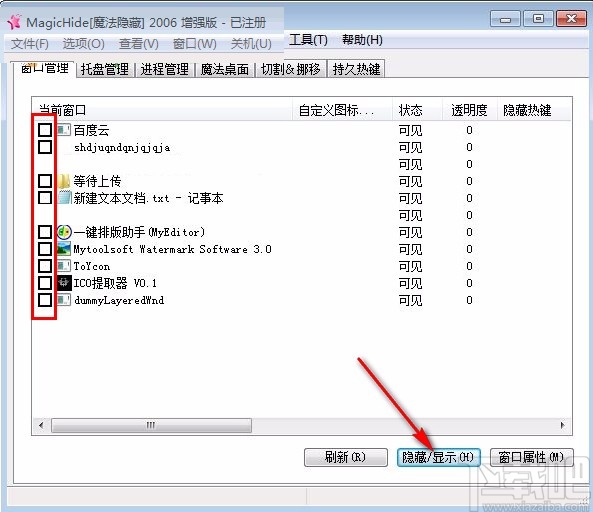
Task: Tick the checkbox for 百度云
Action: pos(45,130)
